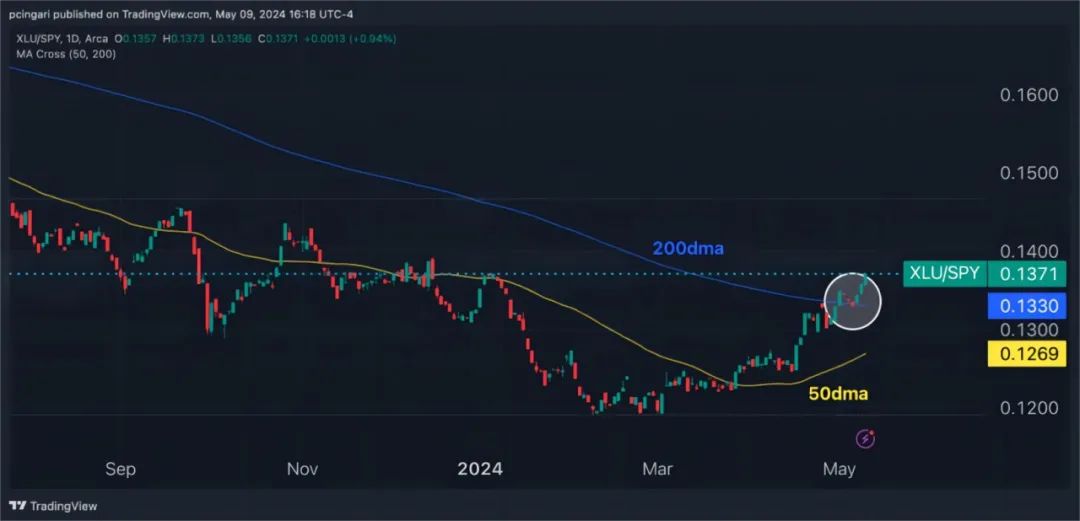Click the 0.1300 price axis label
1080x521 pixels.
click(1029, 329)
